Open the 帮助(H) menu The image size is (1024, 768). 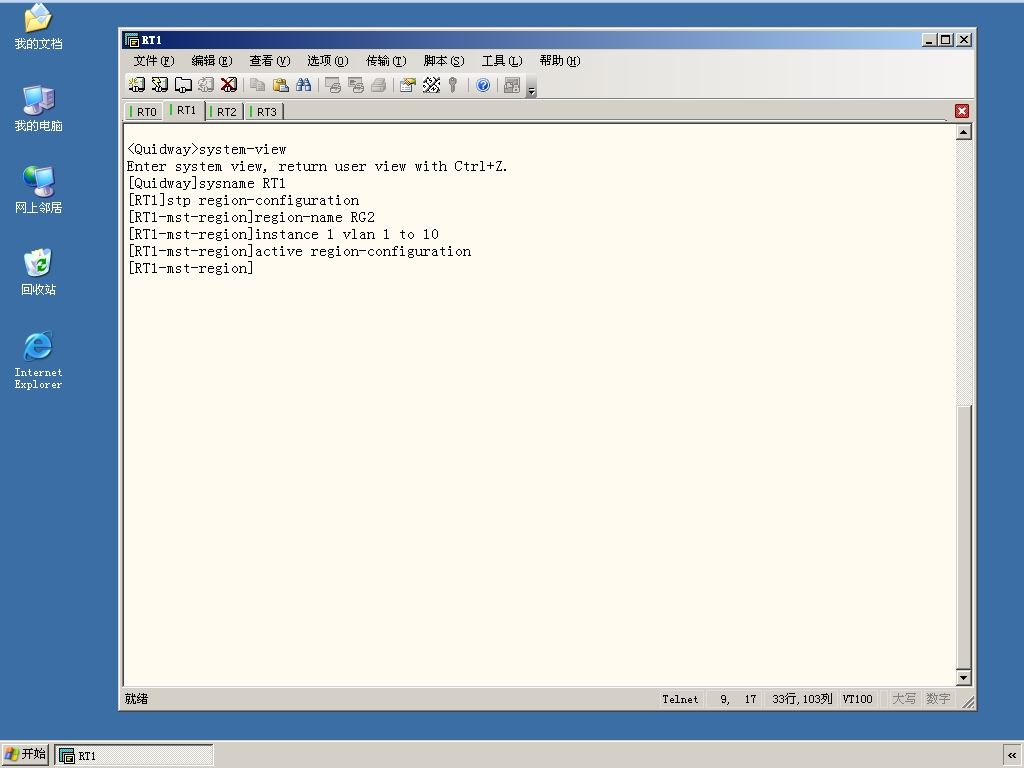click(x=560, y=61)
